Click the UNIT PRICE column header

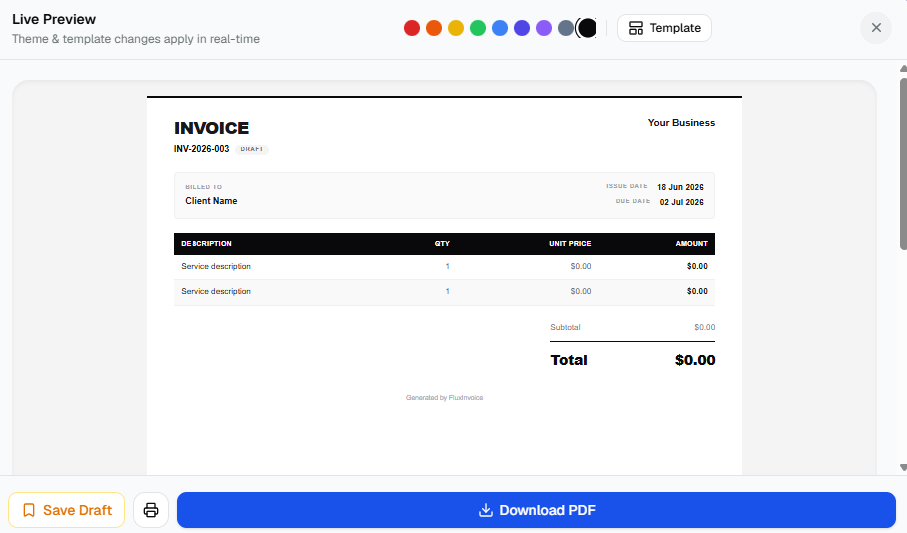click(570, 244)
